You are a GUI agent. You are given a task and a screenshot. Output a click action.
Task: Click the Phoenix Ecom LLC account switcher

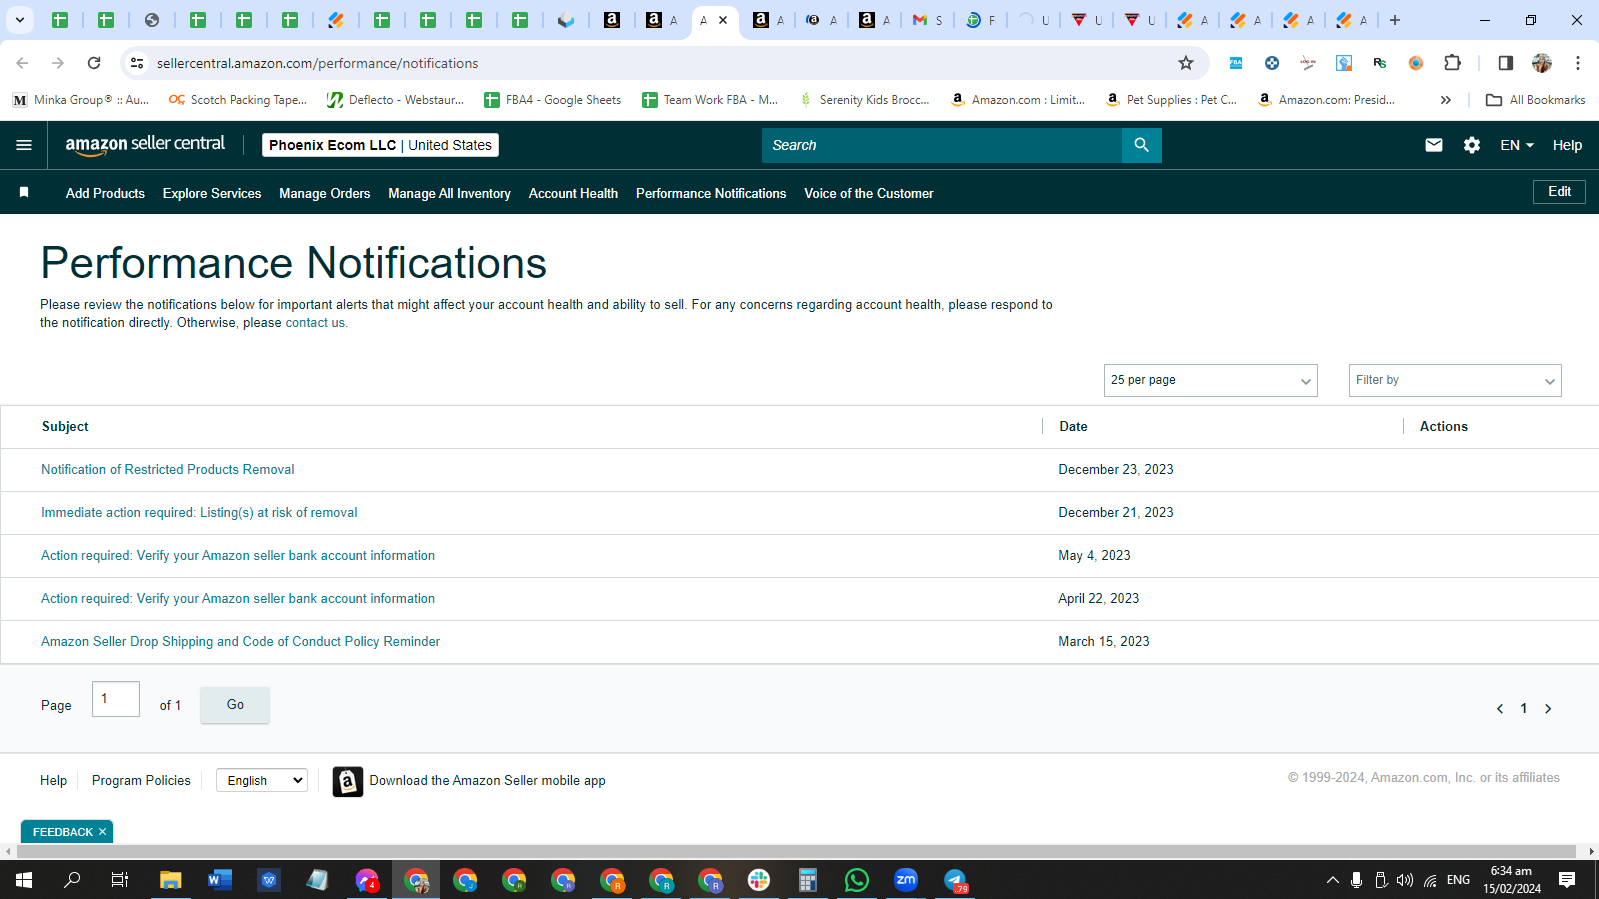(x=380, y=145)
